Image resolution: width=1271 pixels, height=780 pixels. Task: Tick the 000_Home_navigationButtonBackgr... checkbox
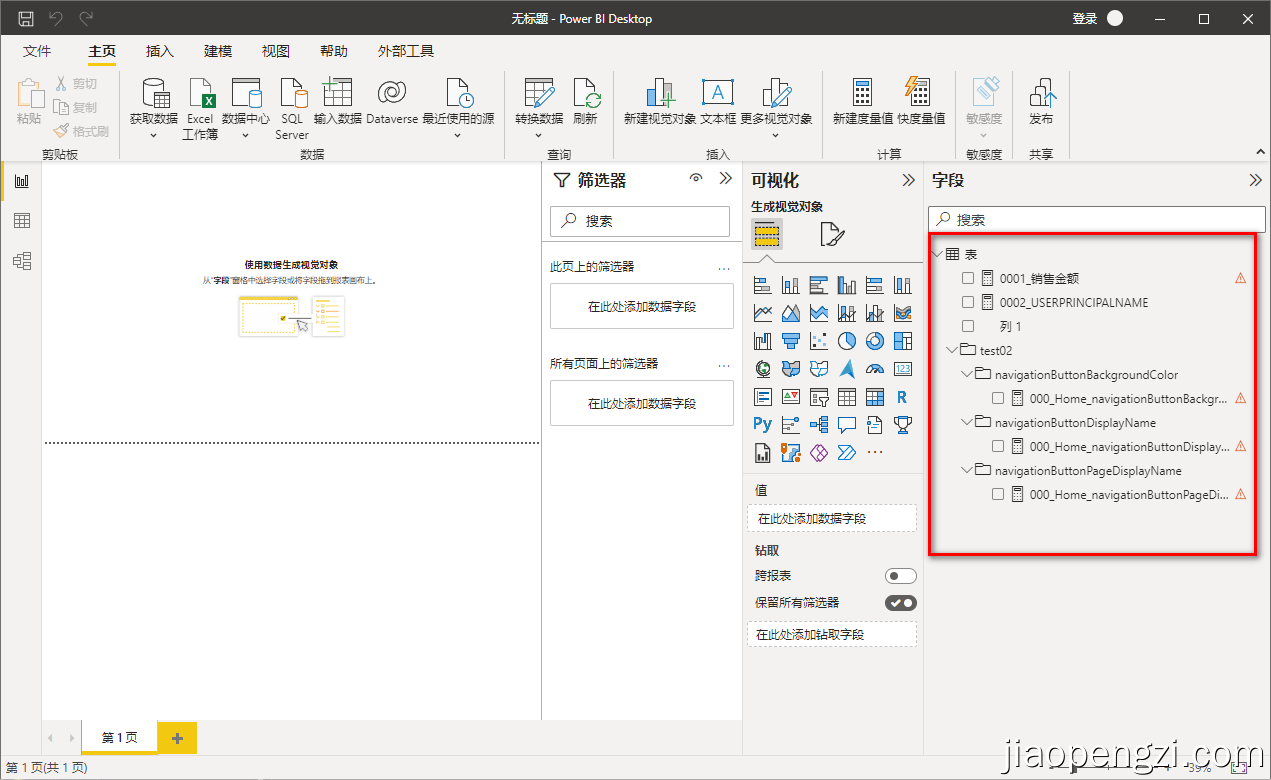[998, 398]
